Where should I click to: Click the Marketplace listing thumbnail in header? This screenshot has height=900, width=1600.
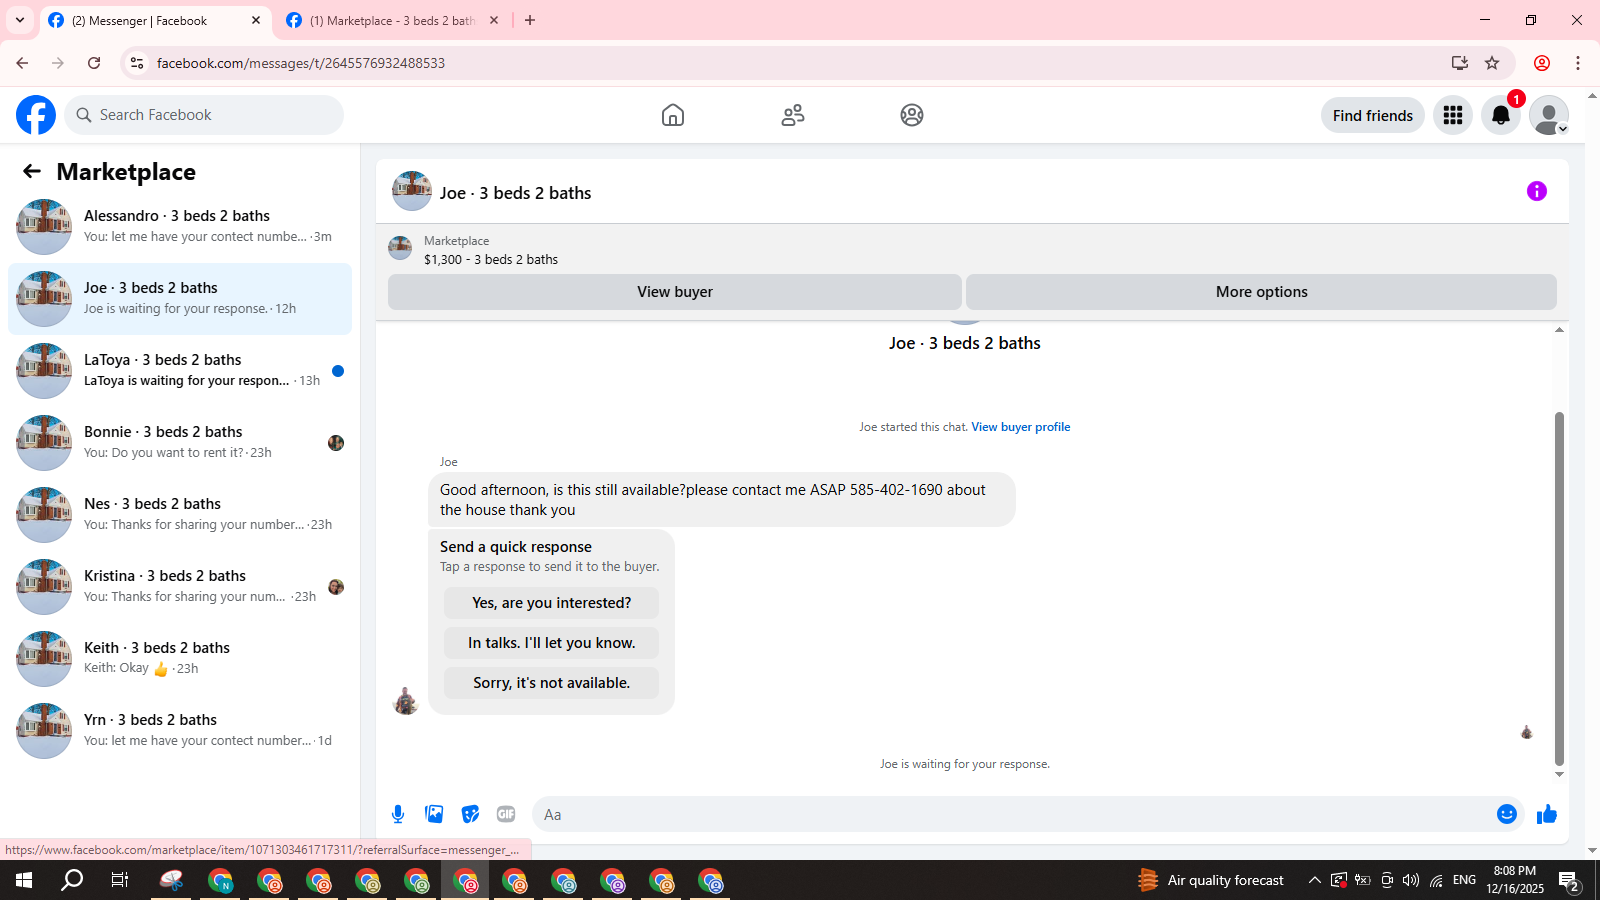[400, 248]
